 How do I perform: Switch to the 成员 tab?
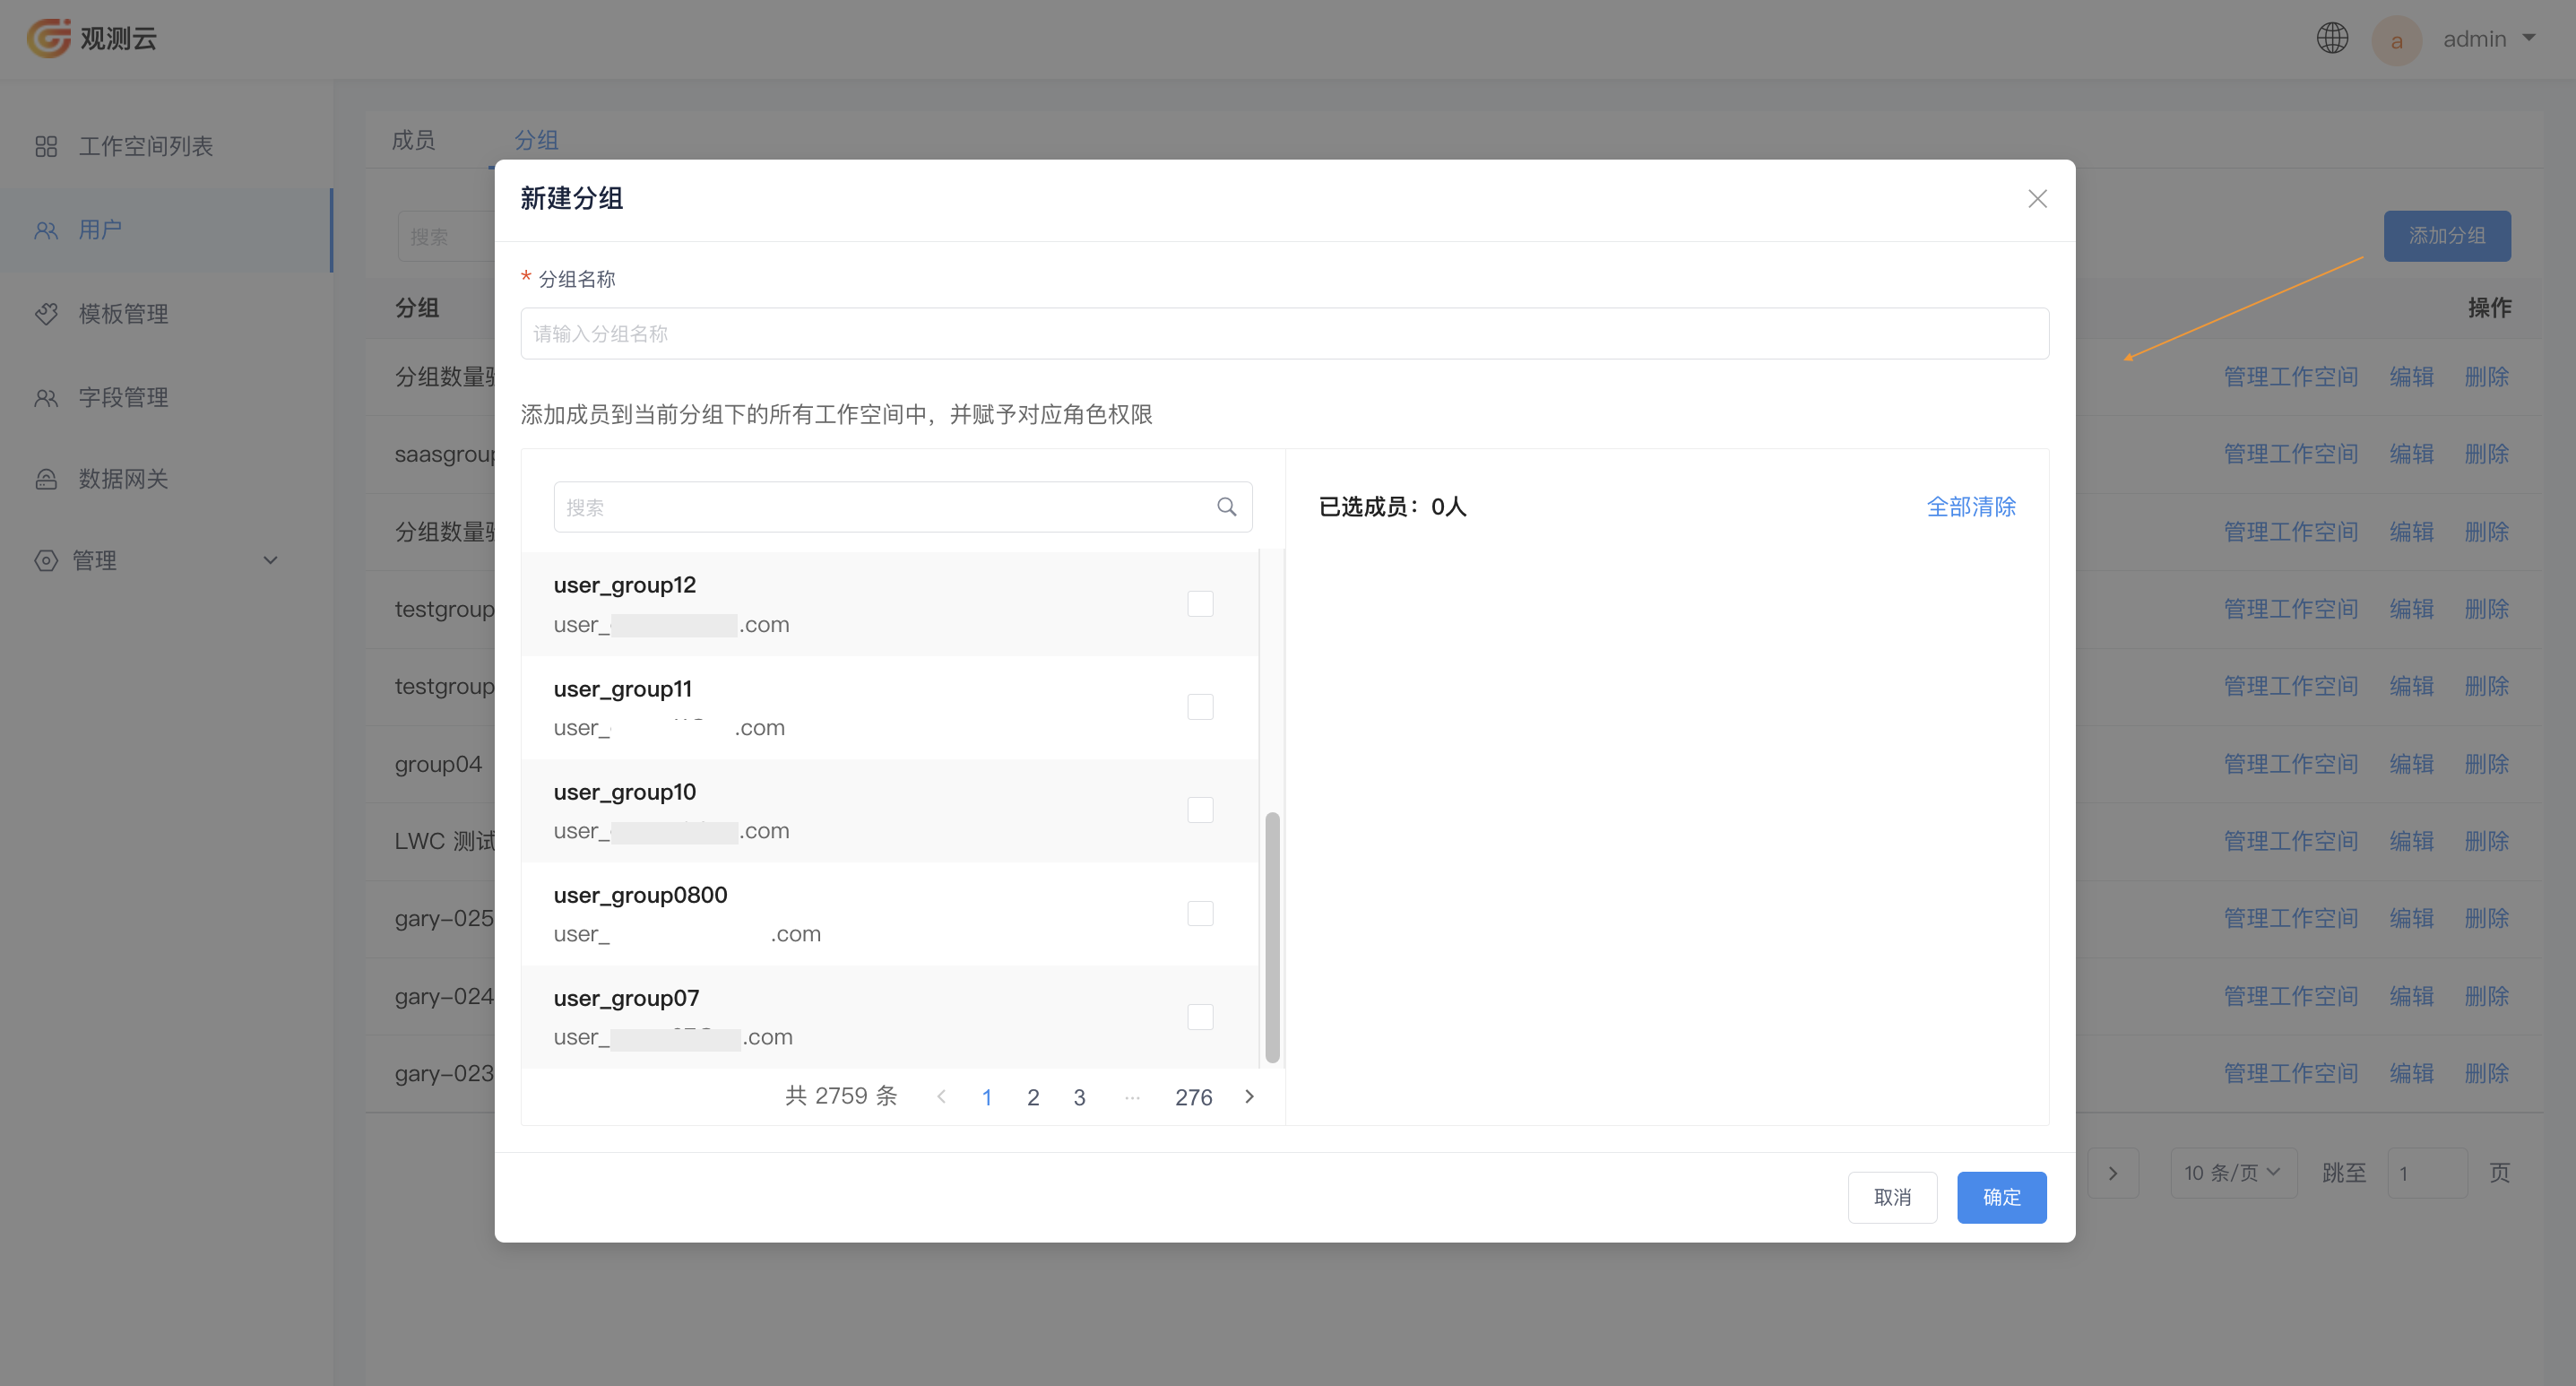point(413,140)
